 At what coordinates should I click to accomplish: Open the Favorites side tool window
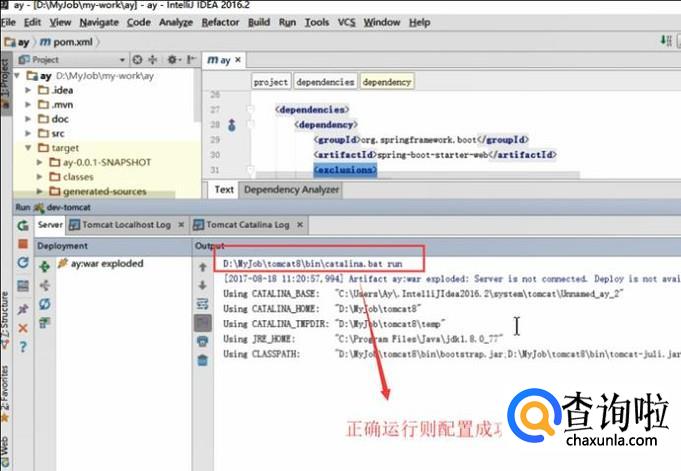pyautogui.click(x=5, y=393)
